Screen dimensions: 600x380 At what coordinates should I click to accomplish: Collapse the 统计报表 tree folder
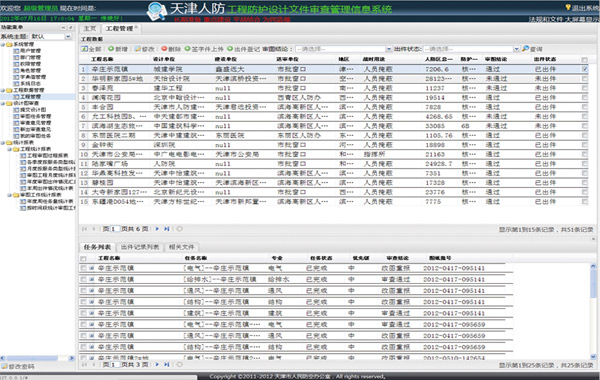(3, 143)
